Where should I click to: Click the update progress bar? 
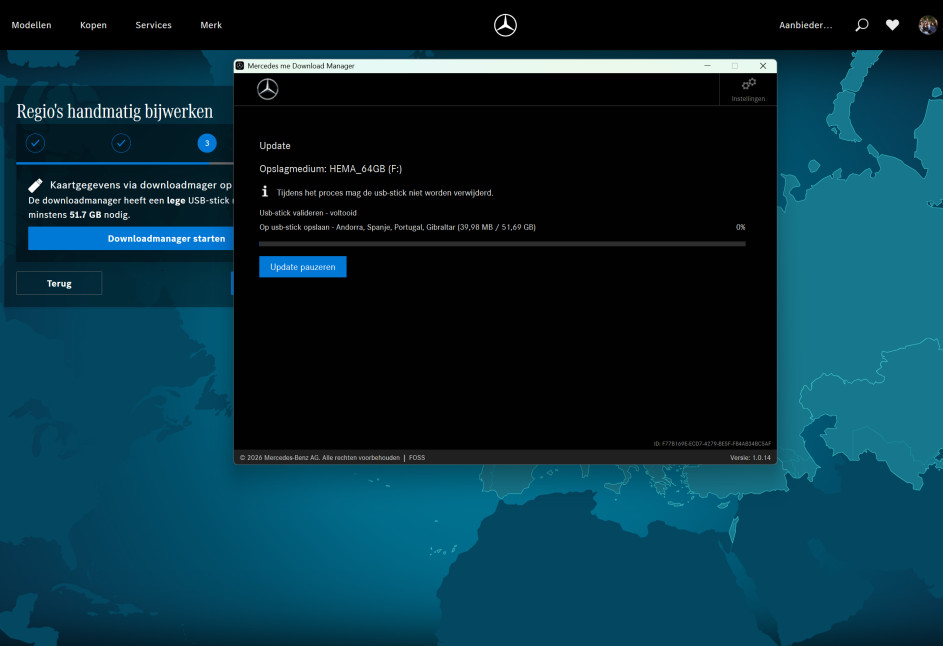tap(502, 244)
